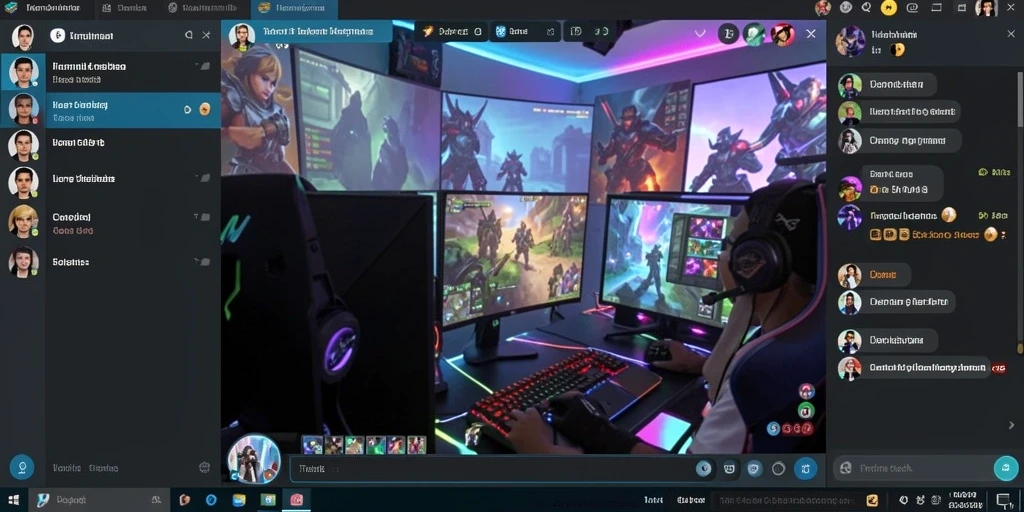Image resolution: width=1024 pixels, height=512 pixels.
Task: Open the notification center icon on the taskbar
Action: click(x=1006, y=501)
